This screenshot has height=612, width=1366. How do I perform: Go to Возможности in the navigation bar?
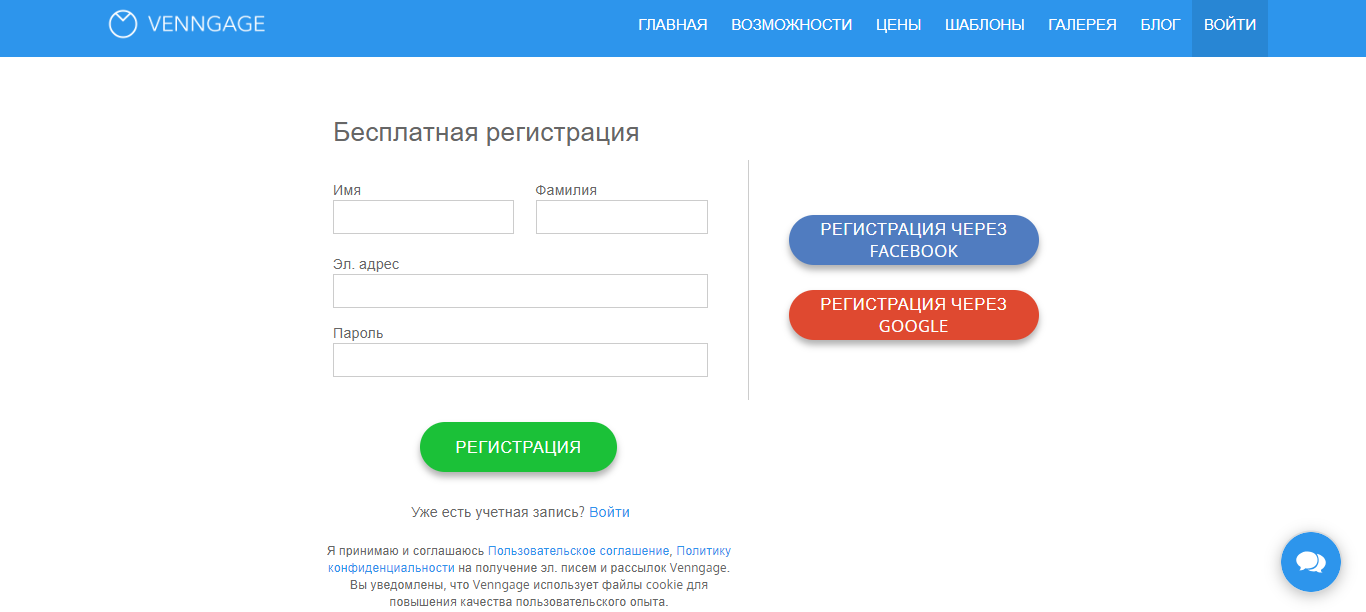(x=791, y=25)
